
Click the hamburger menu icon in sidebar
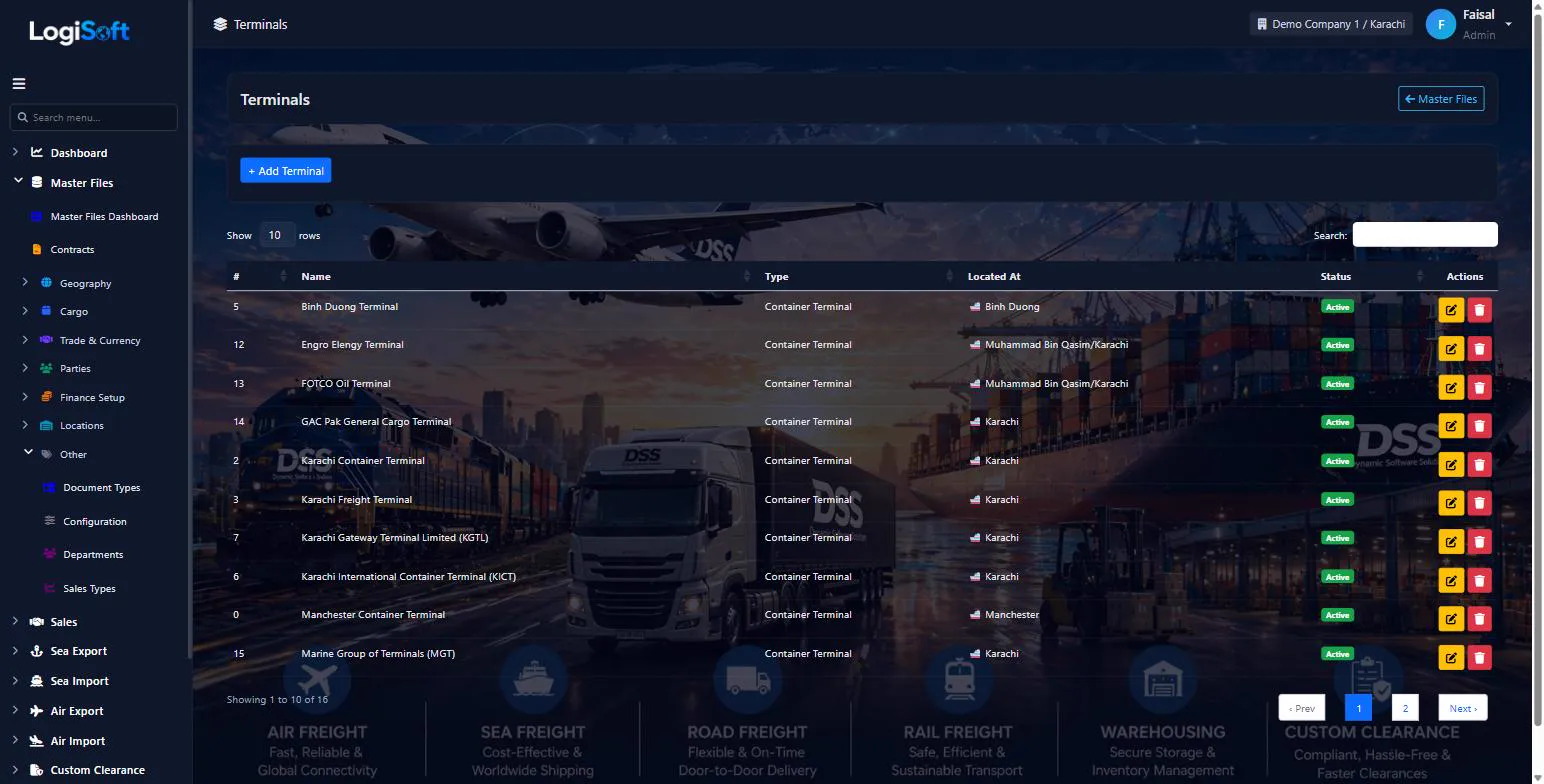19,84
